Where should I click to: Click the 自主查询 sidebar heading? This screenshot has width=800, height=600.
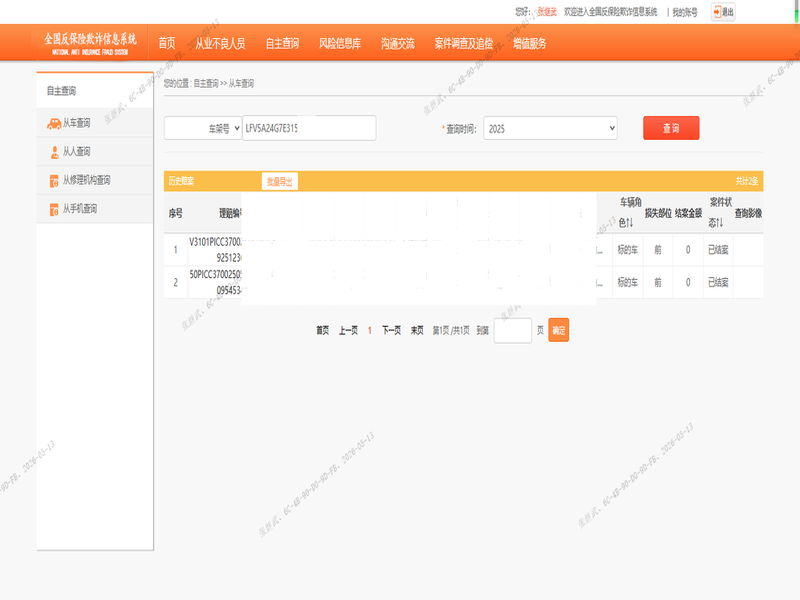pyautogui.click(x=62, y=91)
